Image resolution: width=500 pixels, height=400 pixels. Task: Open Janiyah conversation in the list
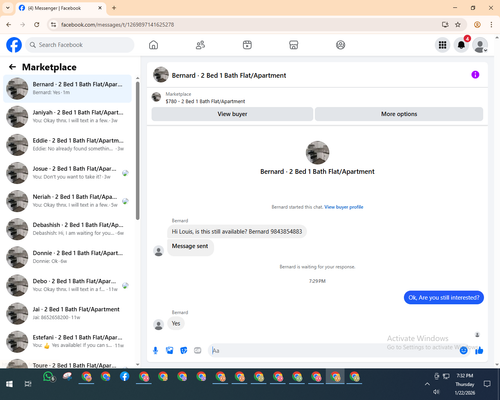click(67, 116)
